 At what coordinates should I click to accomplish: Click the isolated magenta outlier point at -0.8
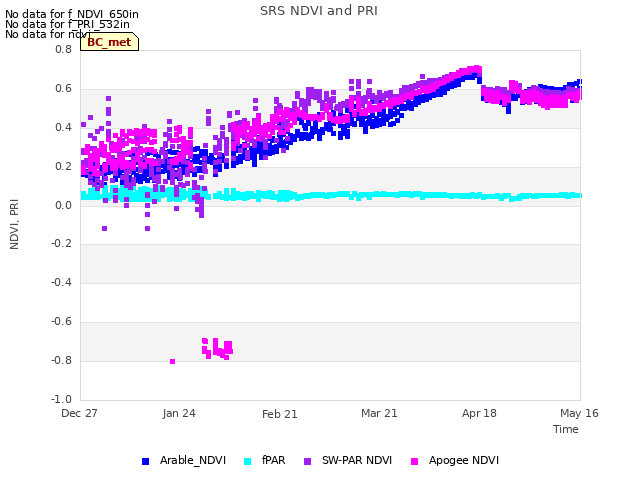coord(172,361)
